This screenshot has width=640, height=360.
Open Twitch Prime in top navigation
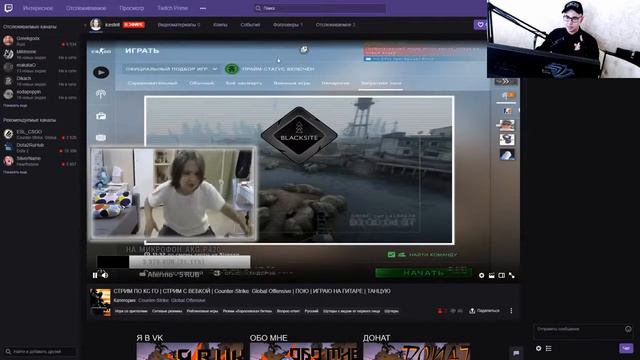172,8
